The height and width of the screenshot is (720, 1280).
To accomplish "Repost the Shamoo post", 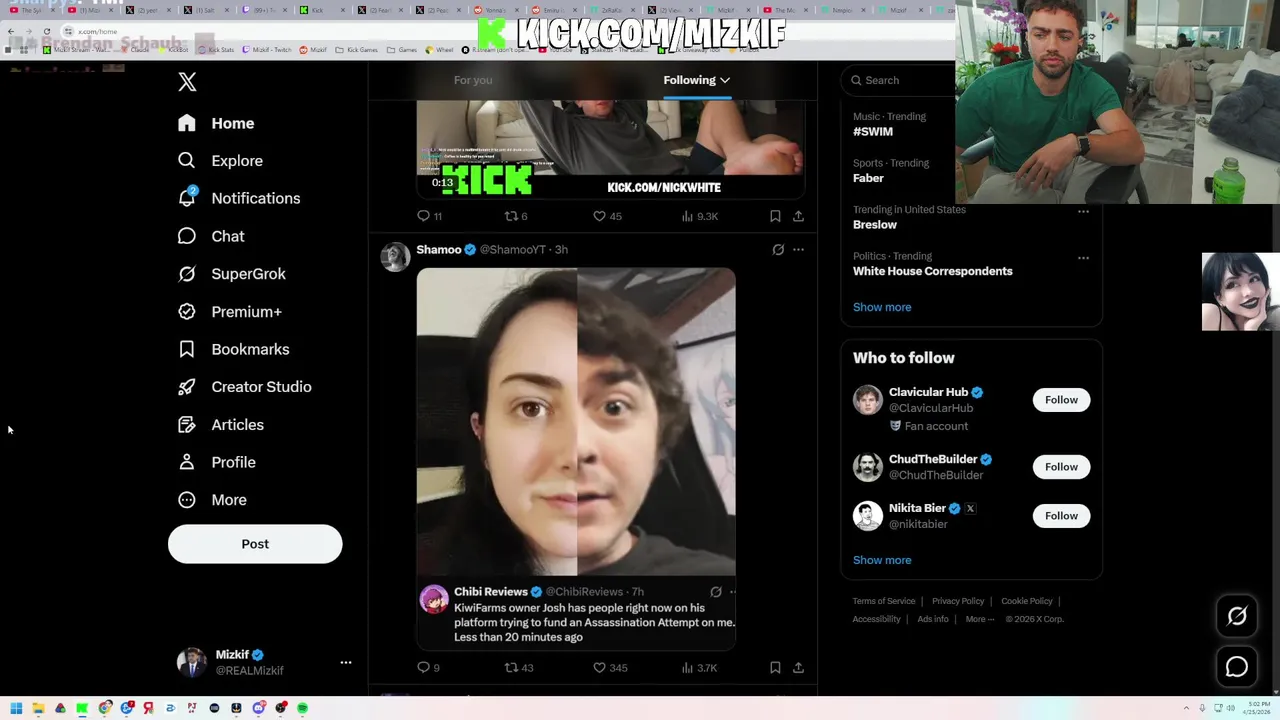I will tap(518, 667).
